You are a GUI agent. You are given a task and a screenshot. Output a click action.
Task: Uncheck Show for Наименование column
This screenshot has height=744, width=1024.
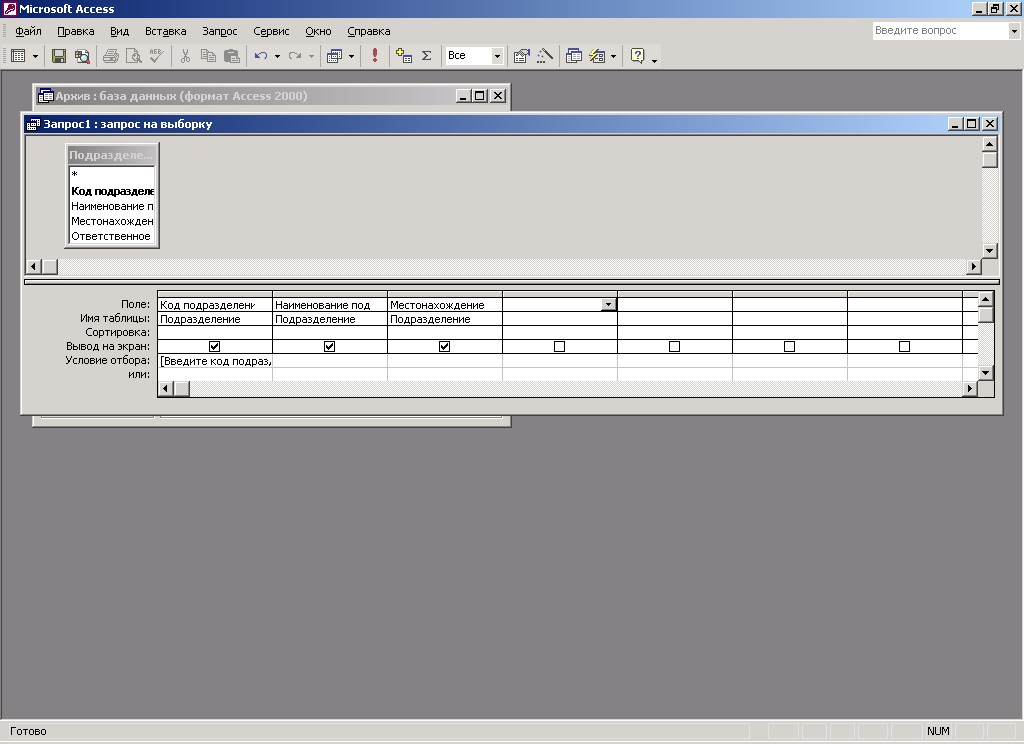coord(329,346)
